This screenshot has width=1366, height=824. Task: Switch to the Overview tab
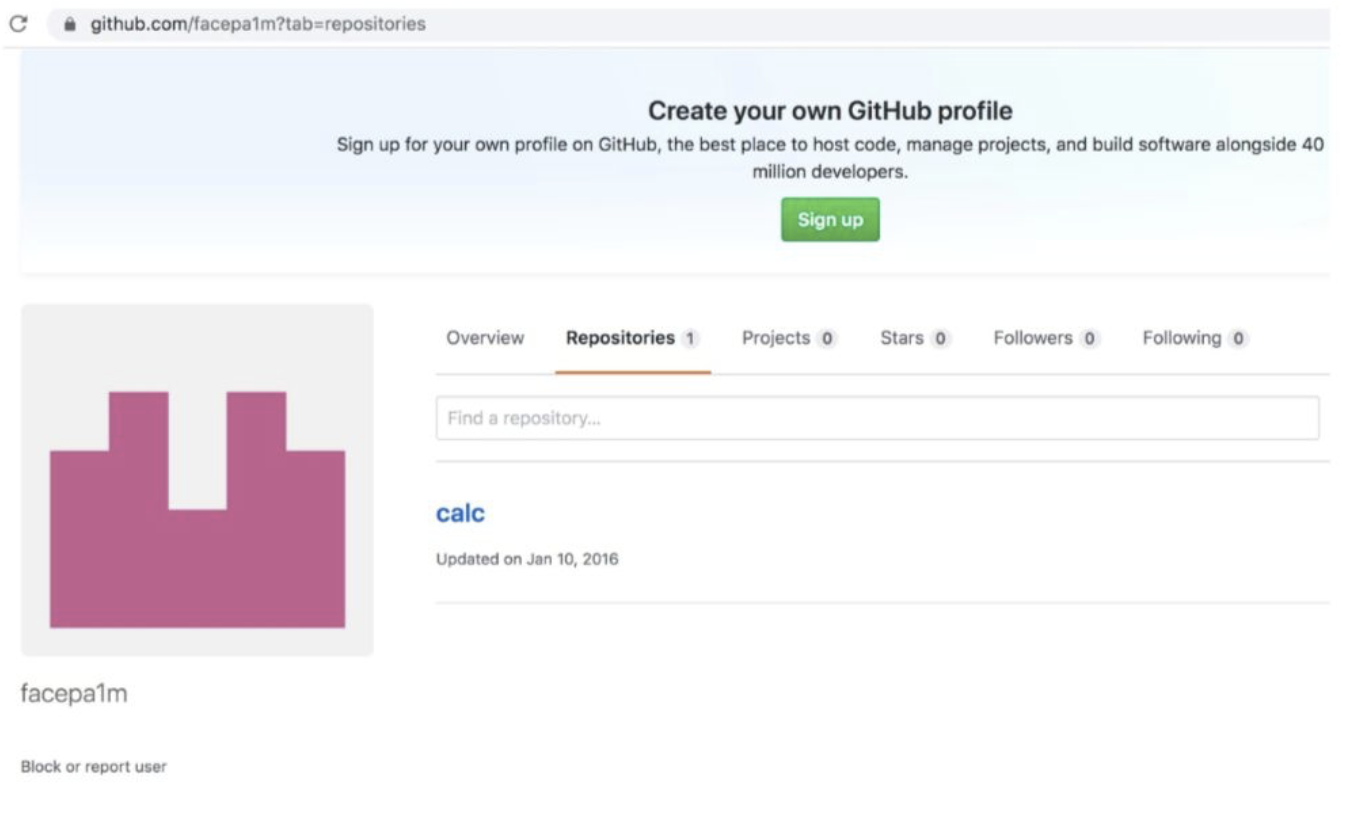pos(485,338)
